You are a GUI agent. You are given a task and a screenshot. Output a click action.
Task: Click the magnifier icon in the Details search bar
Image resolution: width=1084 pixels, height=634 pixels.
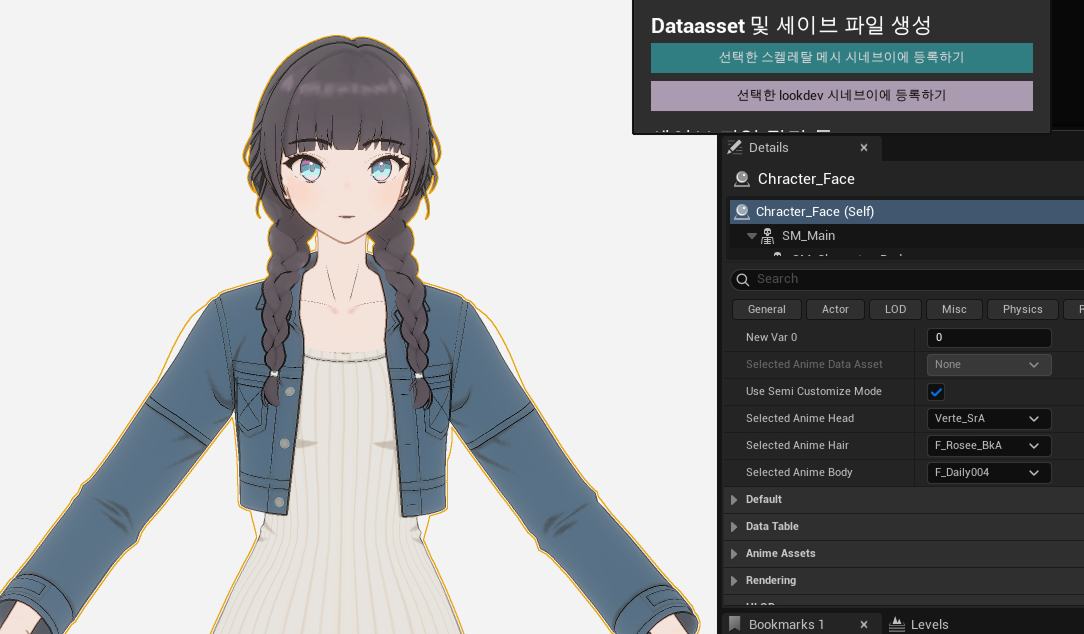coord(743,279)
